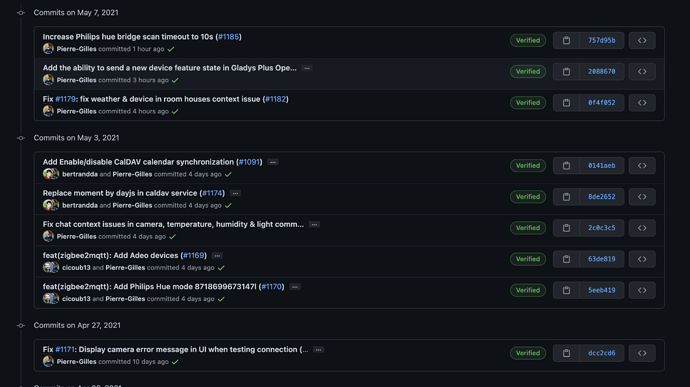690x387 pixels.
Task: Copy SHA for commit 5eeb419
Action: [566, 291]
